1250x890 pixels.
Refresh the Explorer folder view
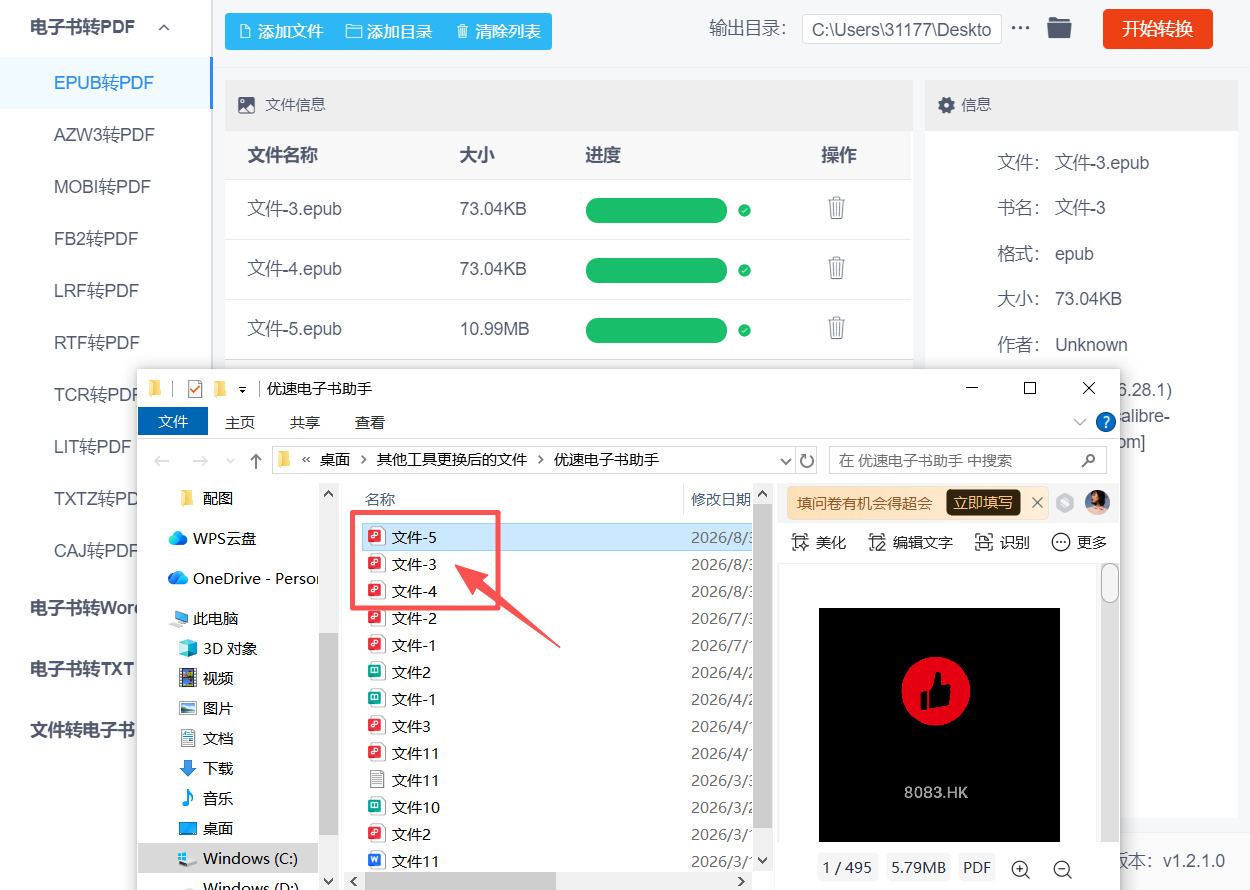point(807,461)
